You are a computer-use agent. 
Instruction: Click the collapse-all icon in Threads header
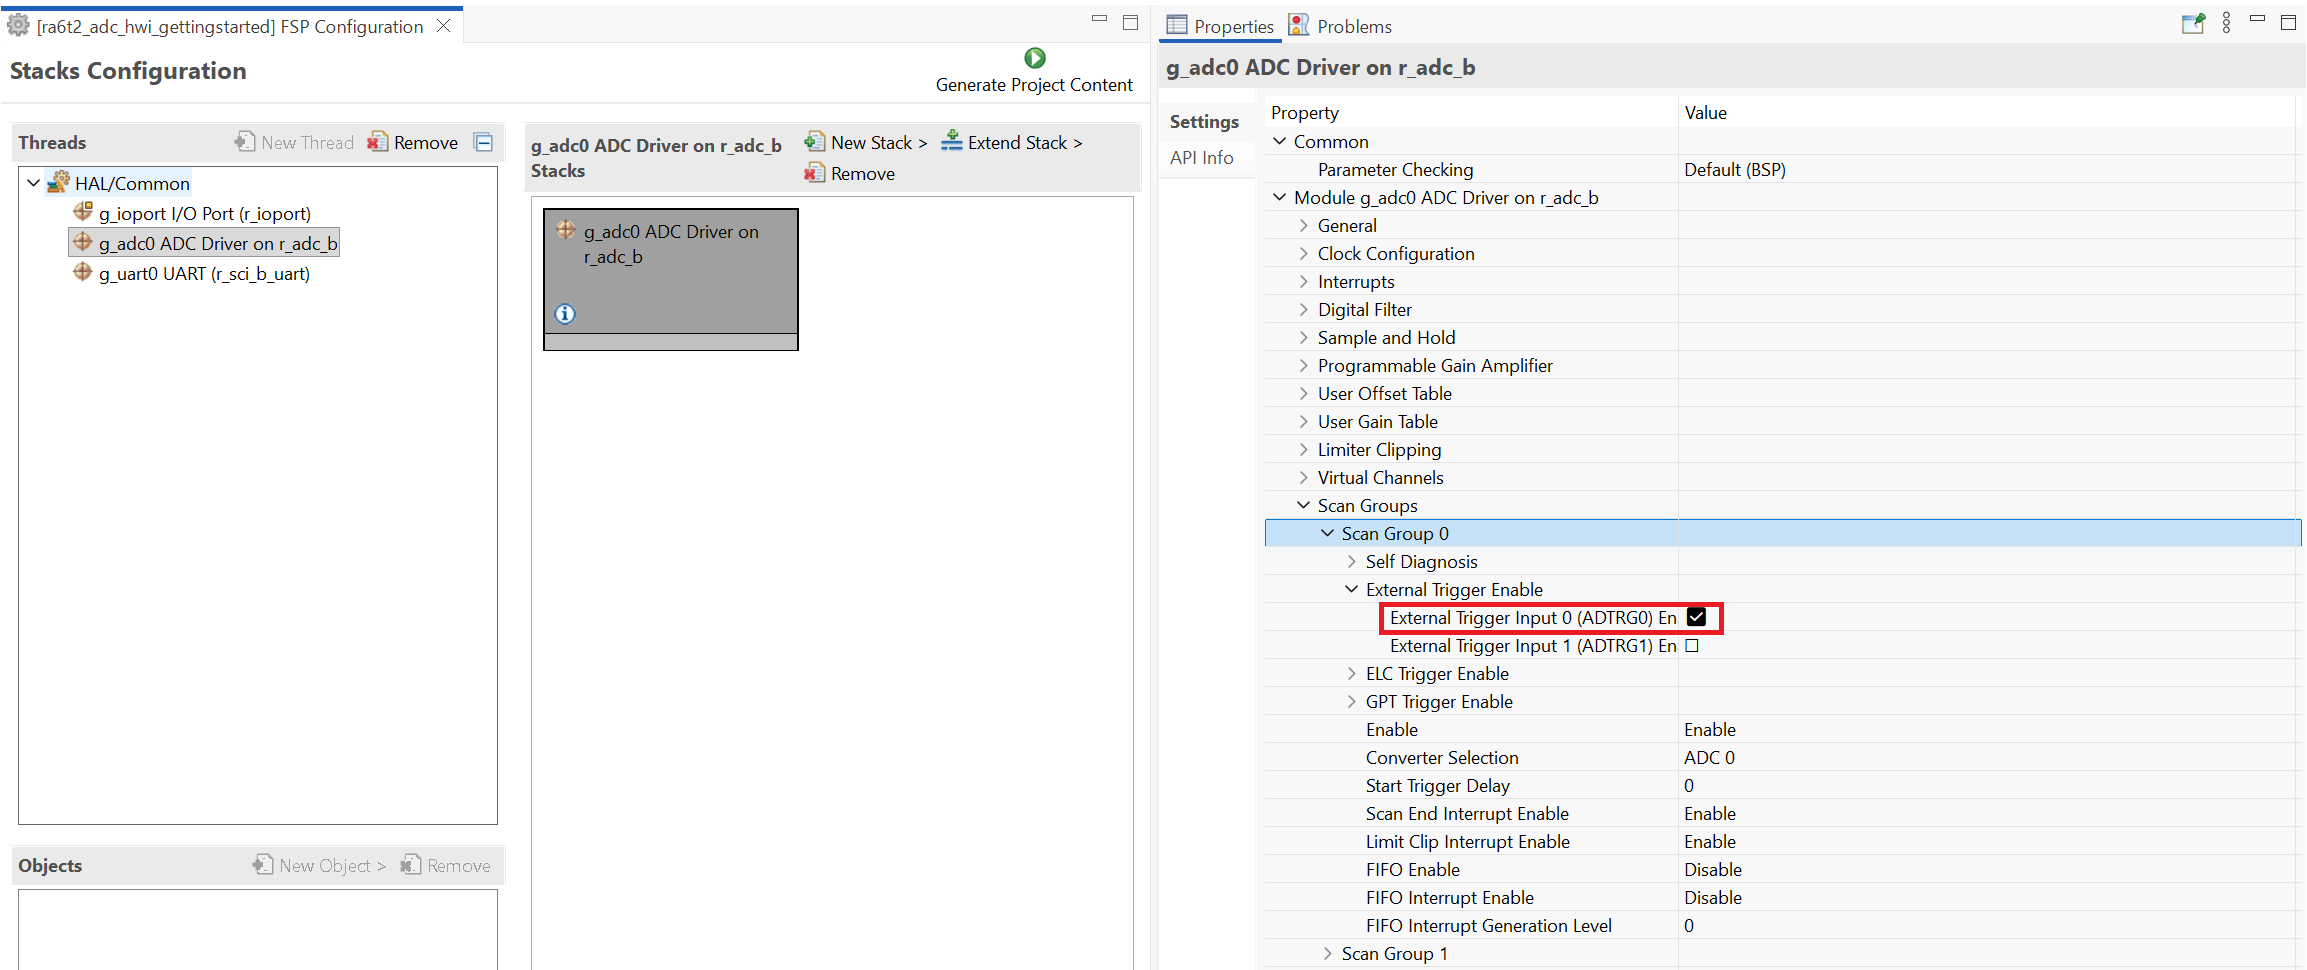[484, 142]
